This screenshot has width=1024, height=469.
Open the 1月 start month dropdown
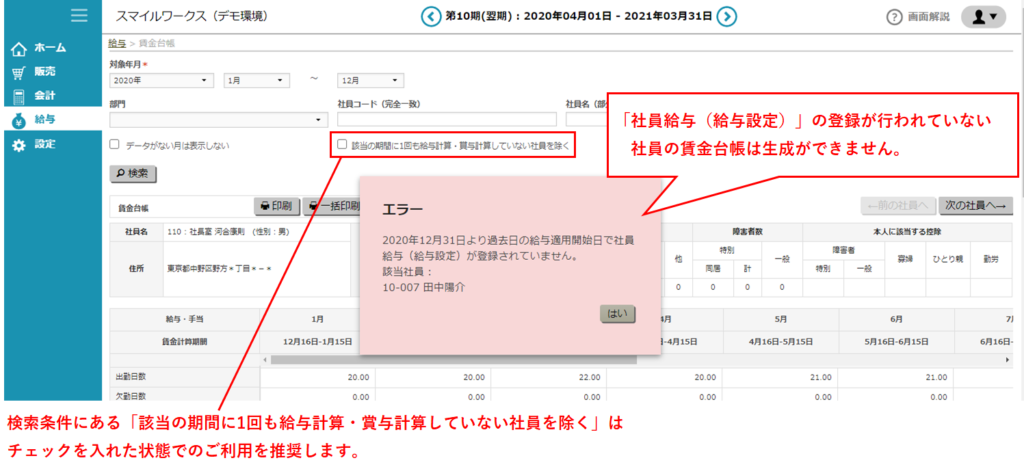pos(257,80)
